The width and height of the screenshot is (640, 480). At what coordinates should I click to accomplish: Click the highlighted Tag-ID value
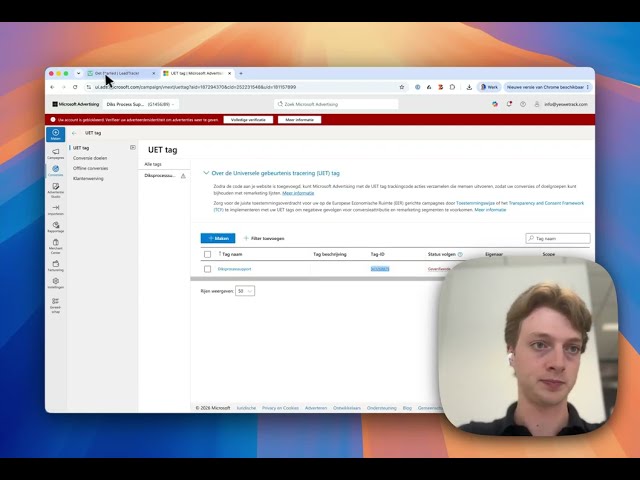pos(380,269)
